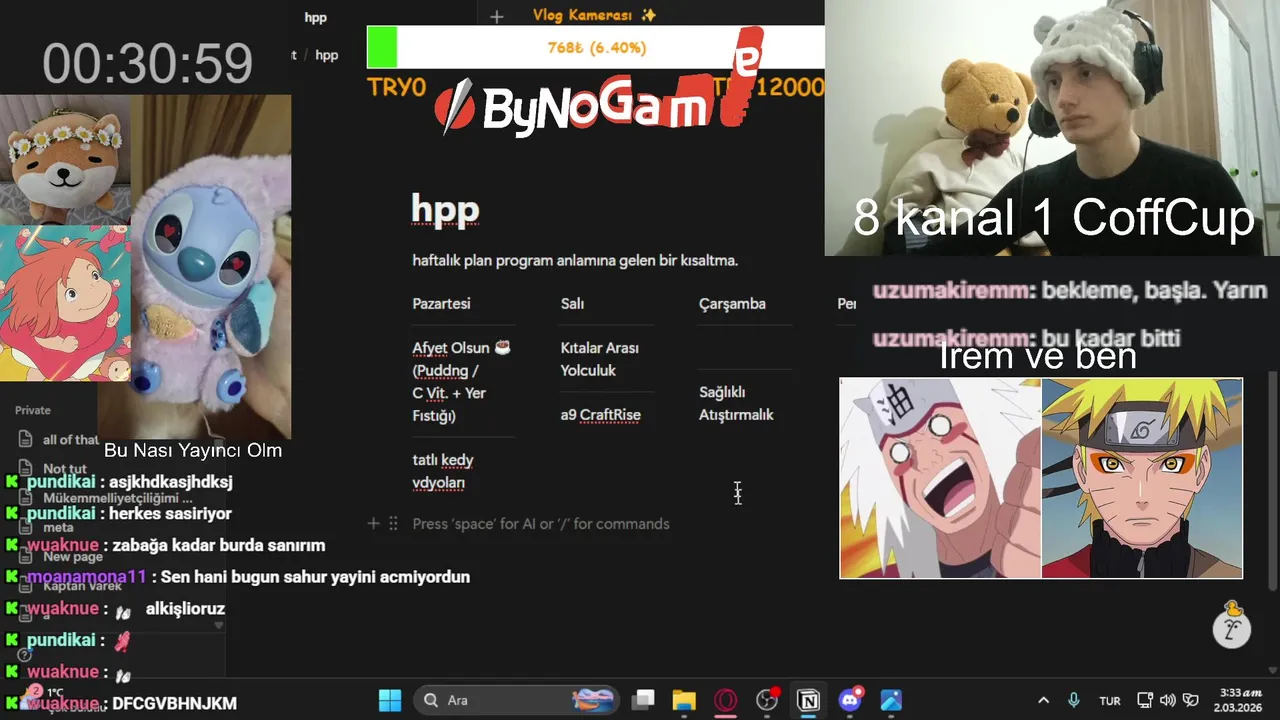Add a new block with the plus icon
This screenshot has height=720, width=1280.
pyautogui.click(x=373, y=523)
